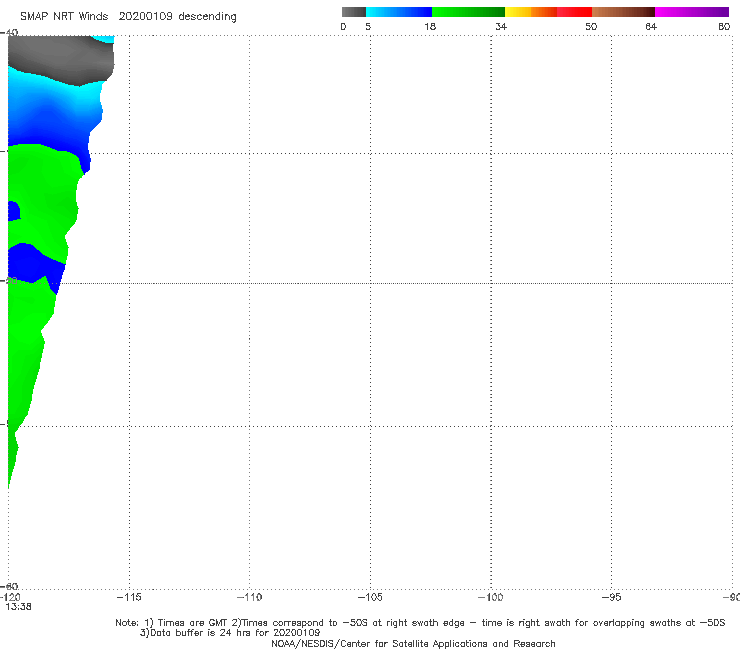Image resolution: width=740 pixels, height=650 pixels.
Task: Click the color bar label '18'
Action: (430, 26)
